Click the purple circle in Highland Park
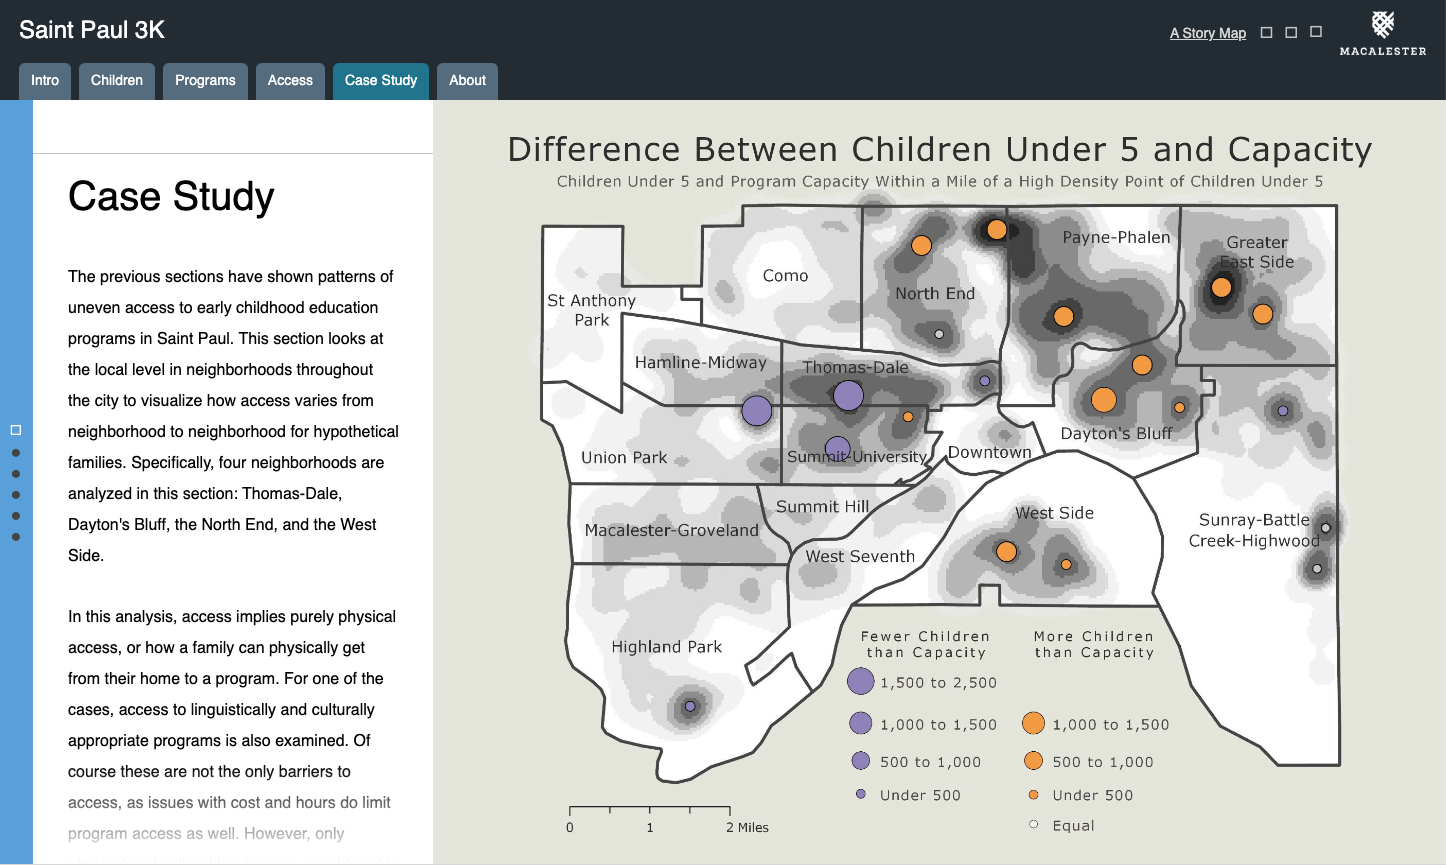This screenshot has height=865, width=1446. (x=689, y=707)
